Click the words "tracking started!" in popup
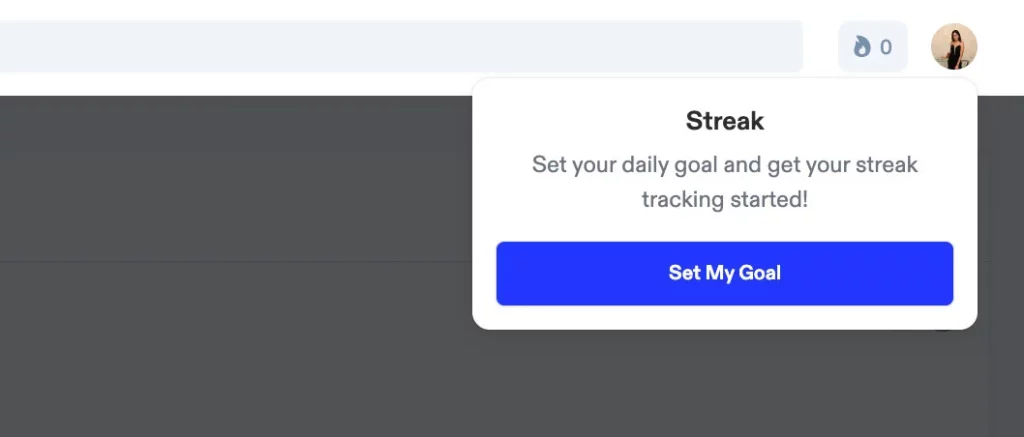 pos(724,199)
